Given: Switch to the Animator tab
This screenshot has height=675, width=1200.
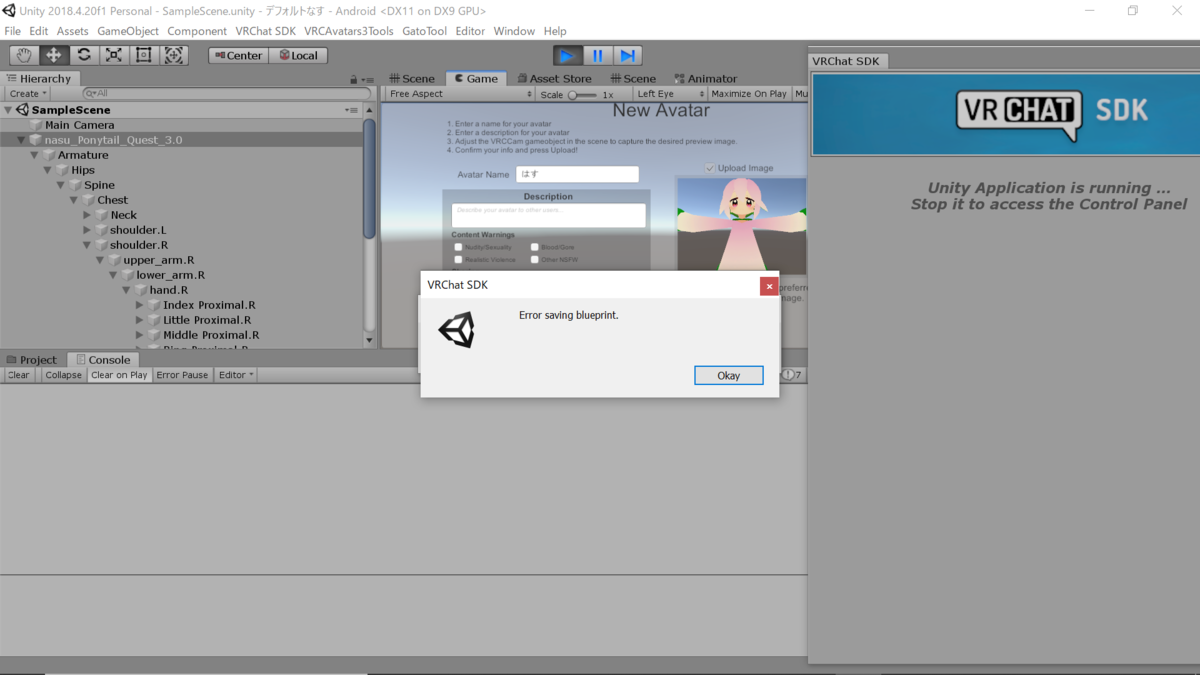Looking at the screenshot, I should pyautogui.click(x=706, y=79).
